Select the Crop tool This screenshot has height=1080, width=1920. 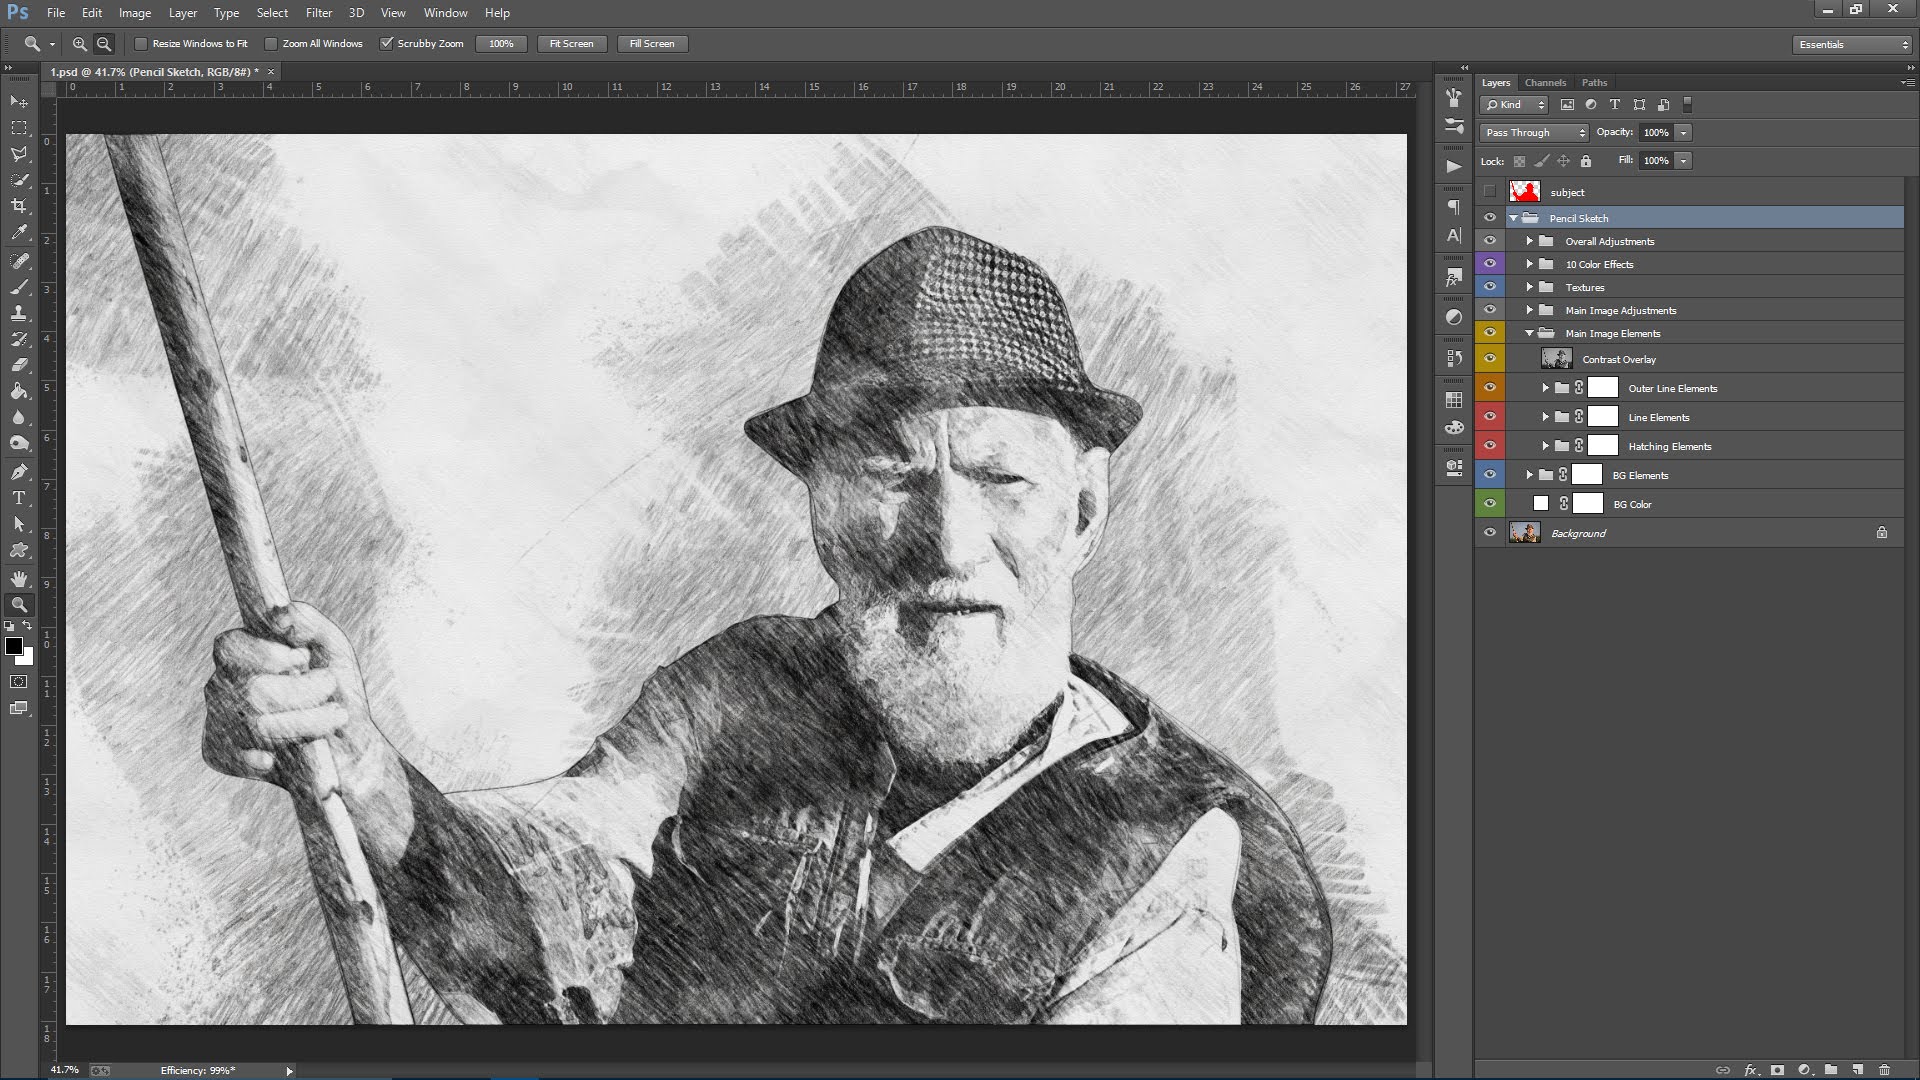(19, 206)
